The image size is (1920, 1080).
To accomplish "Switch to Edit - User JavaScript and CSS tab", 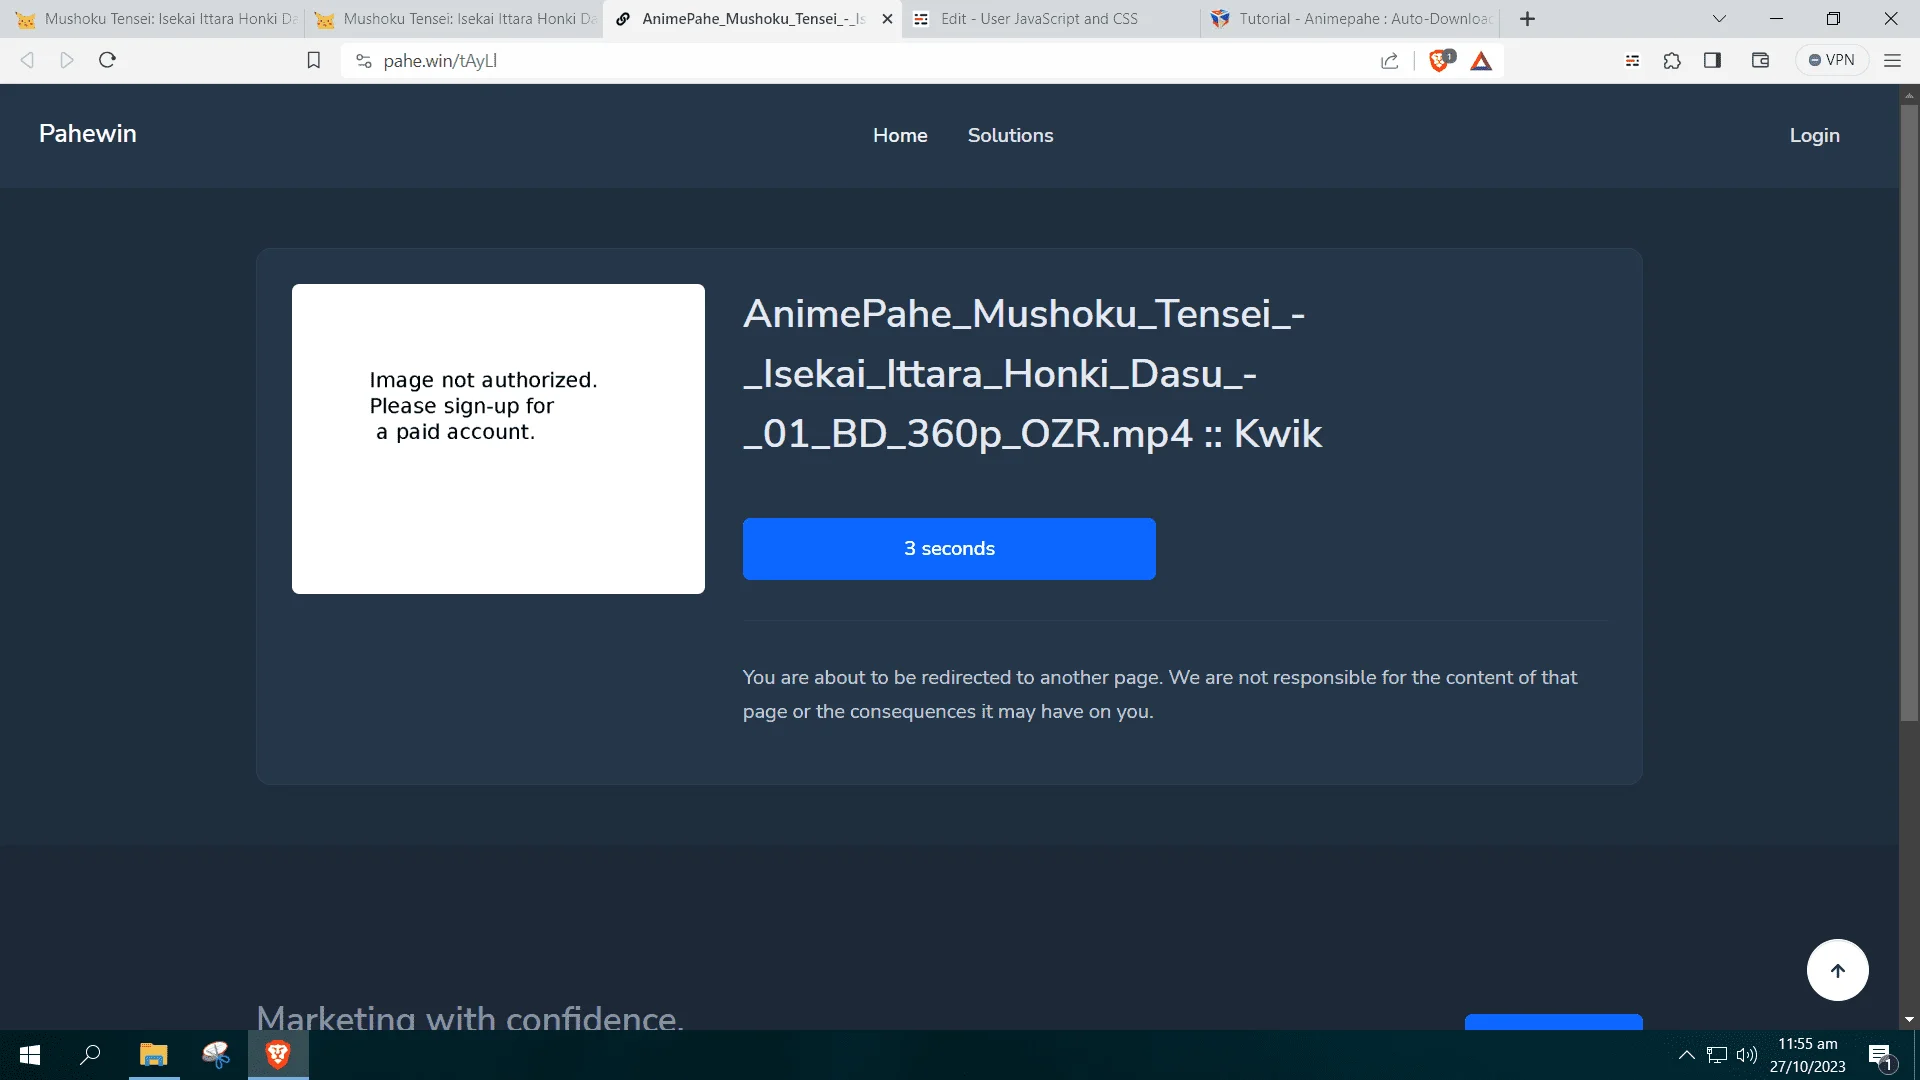I will 1050,19.
